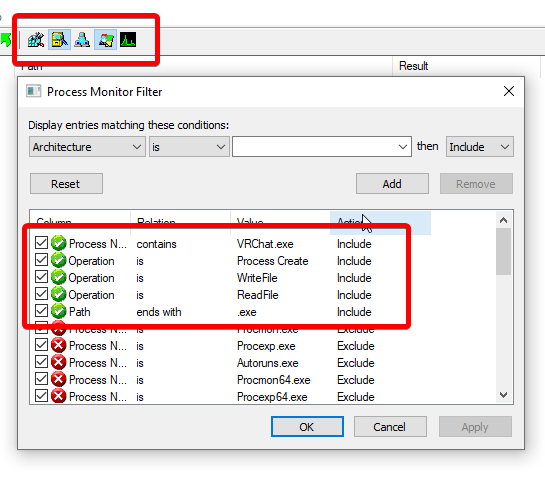Toggle Show File System Activity icon
Viewport: 545px width, 477px height.
[x=59, y=40]
